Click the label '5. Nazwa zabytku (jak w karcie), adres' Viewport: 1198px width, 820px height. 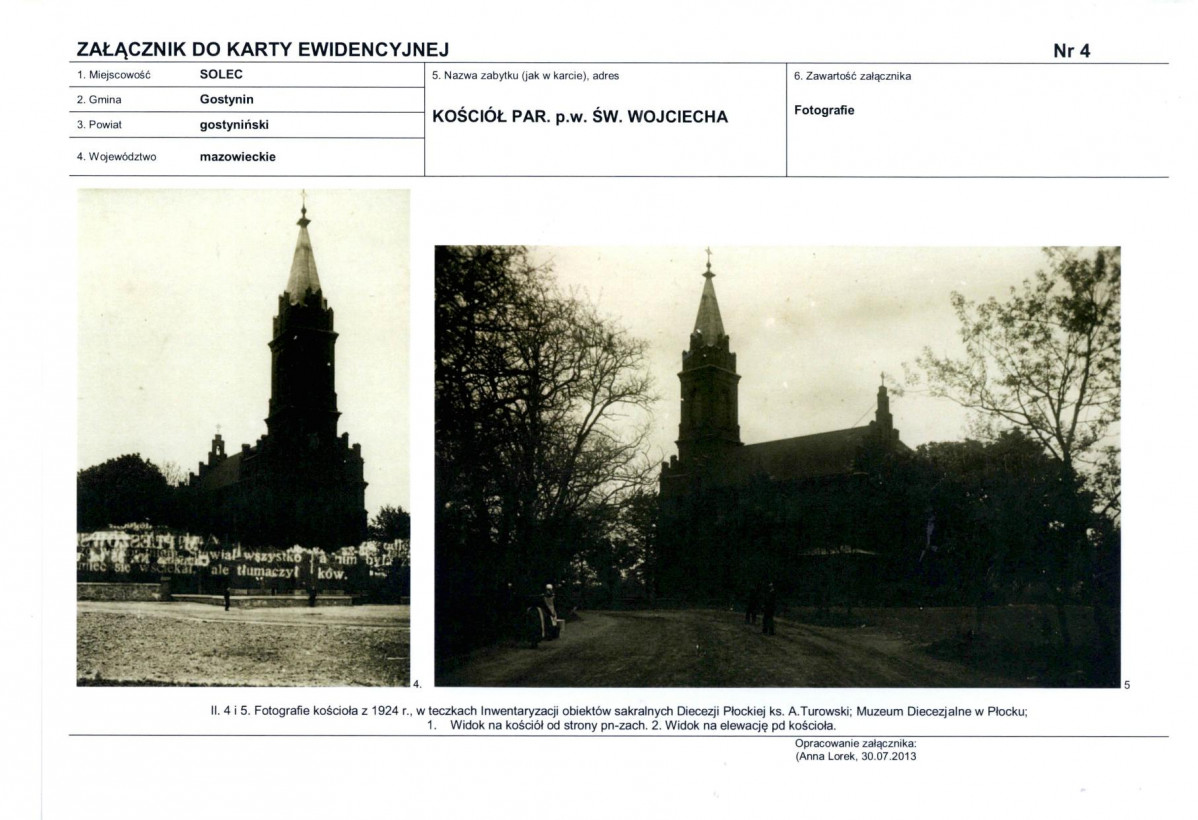pos(526,76)
